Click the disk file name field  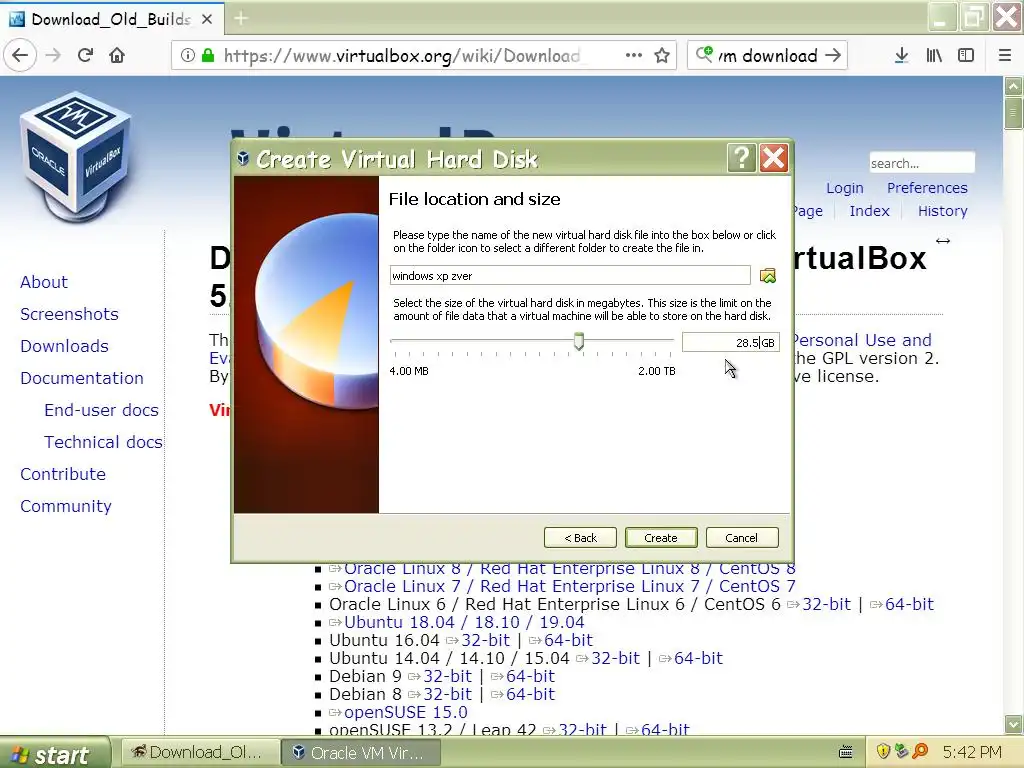570,276
